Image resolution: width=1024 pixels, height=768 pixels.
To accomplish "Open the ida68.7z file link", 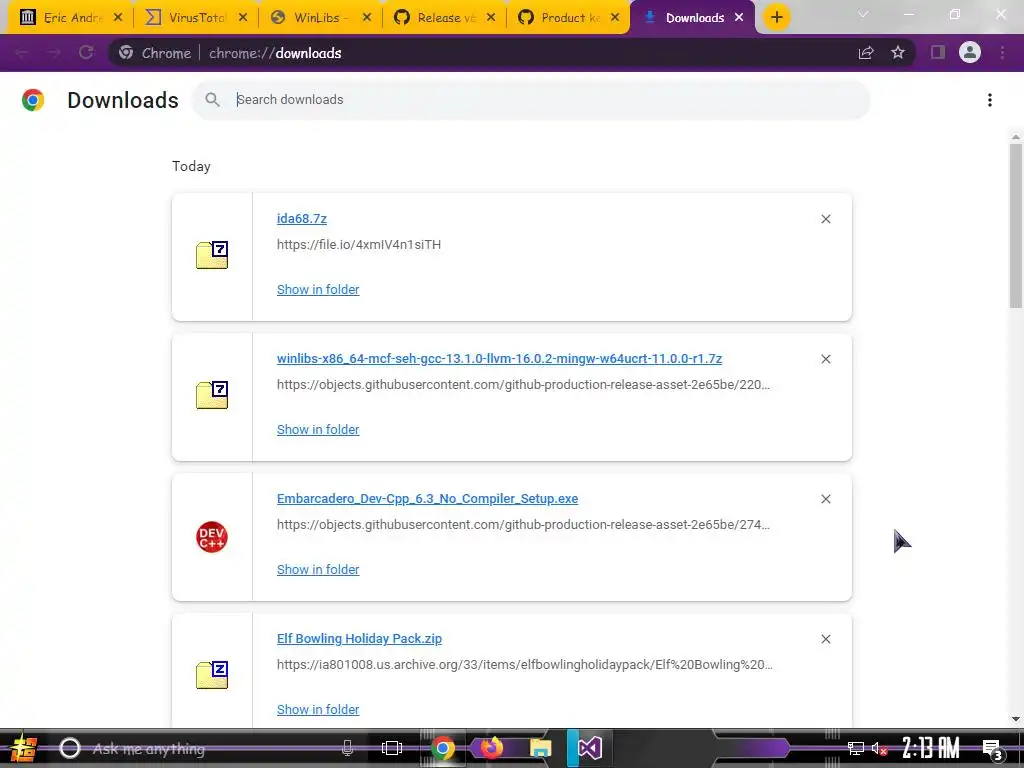I will coord(302,219).
